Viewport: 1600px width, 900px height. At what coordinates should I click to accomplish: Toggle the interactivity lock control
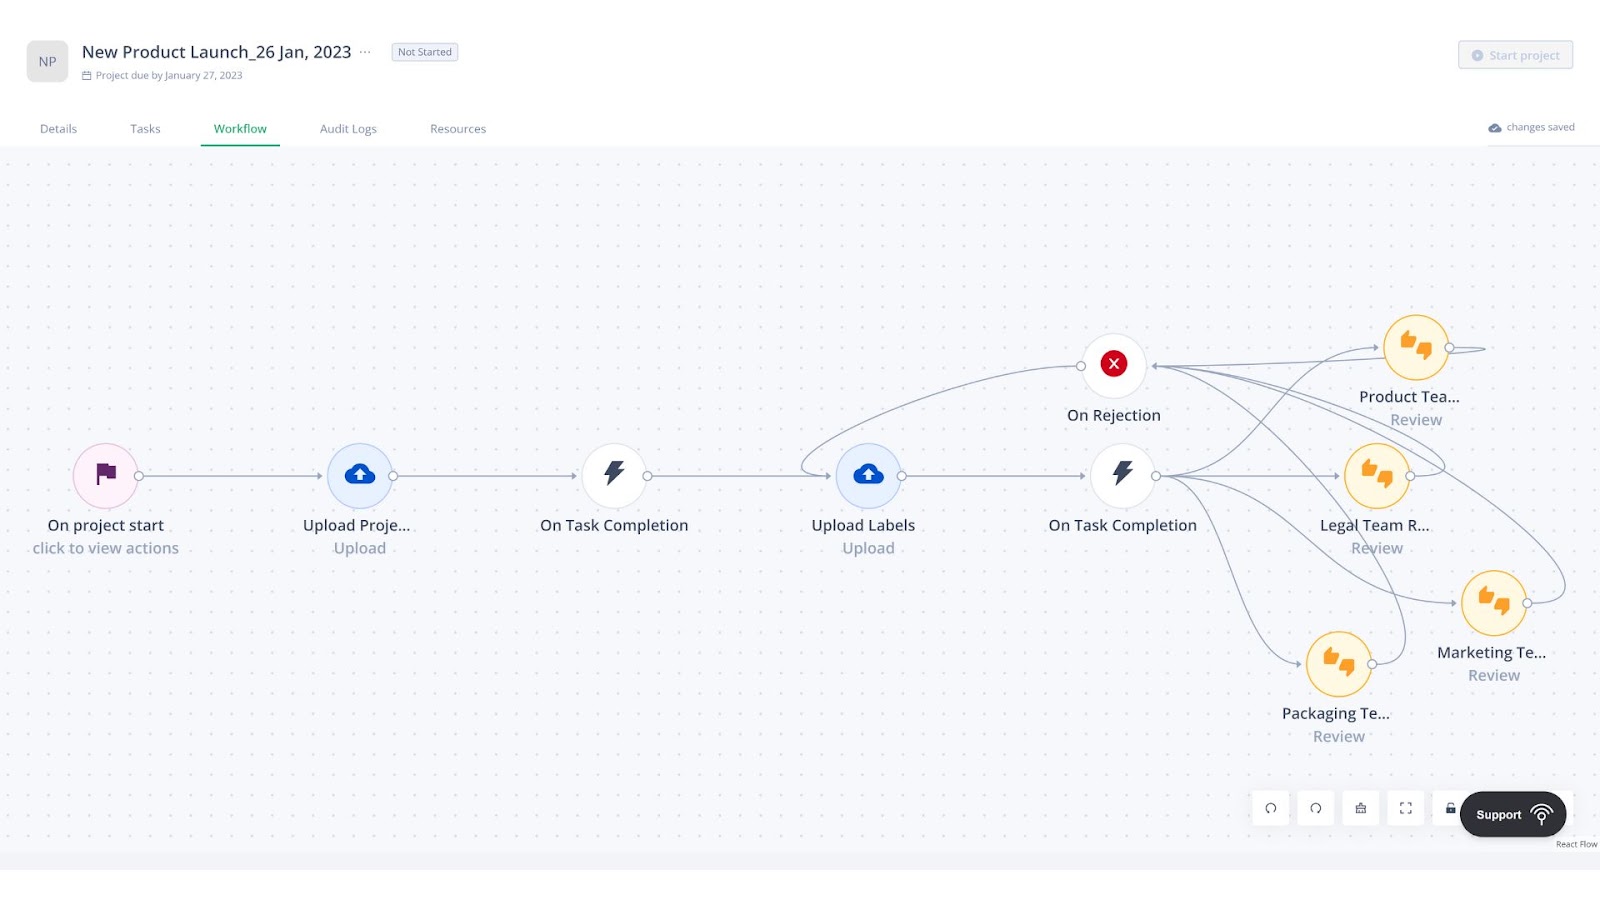coord(1450,808)
